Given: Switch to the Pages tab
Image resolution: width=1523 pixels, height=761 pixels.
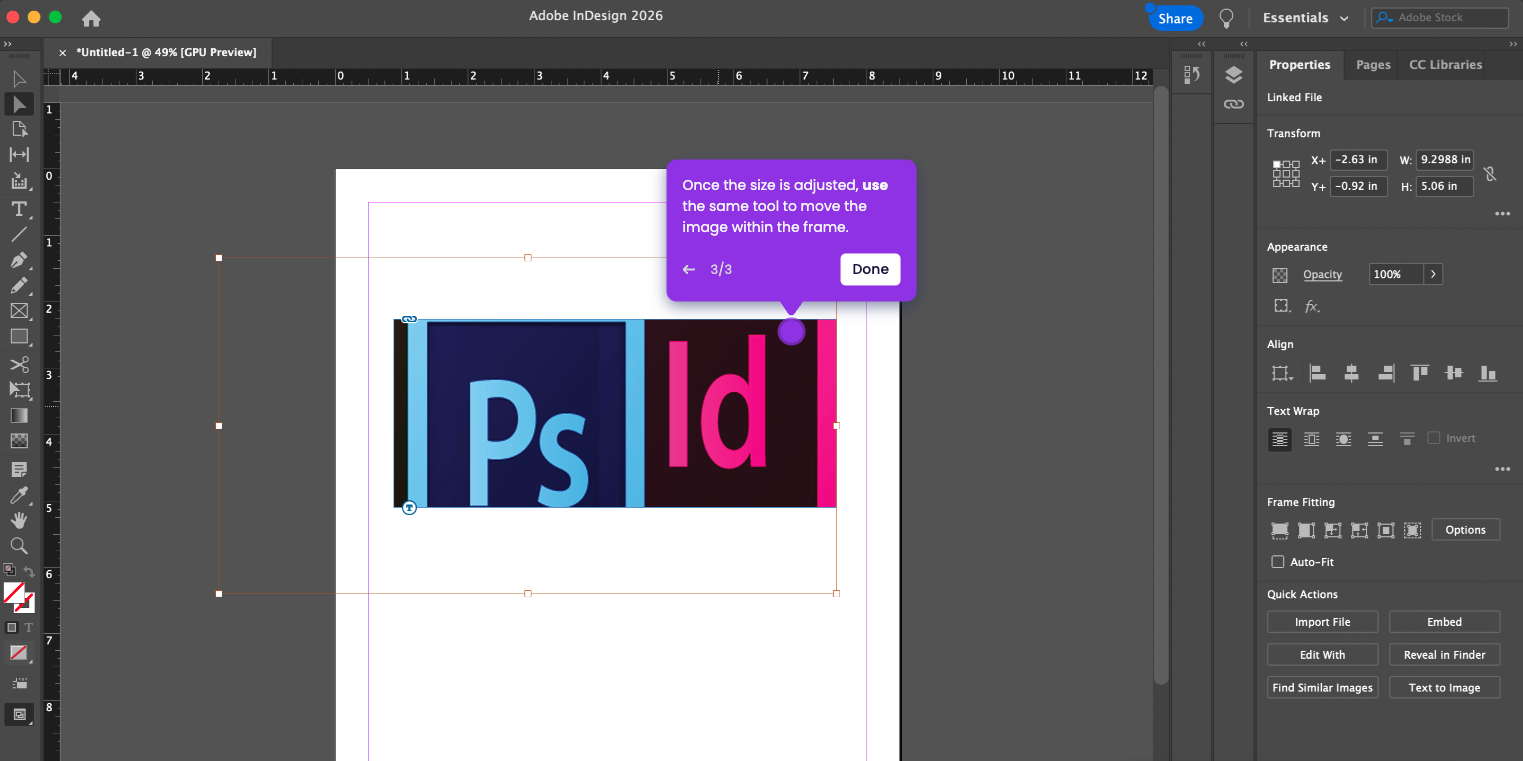Looking at the screenshot, I should 1373,65.
